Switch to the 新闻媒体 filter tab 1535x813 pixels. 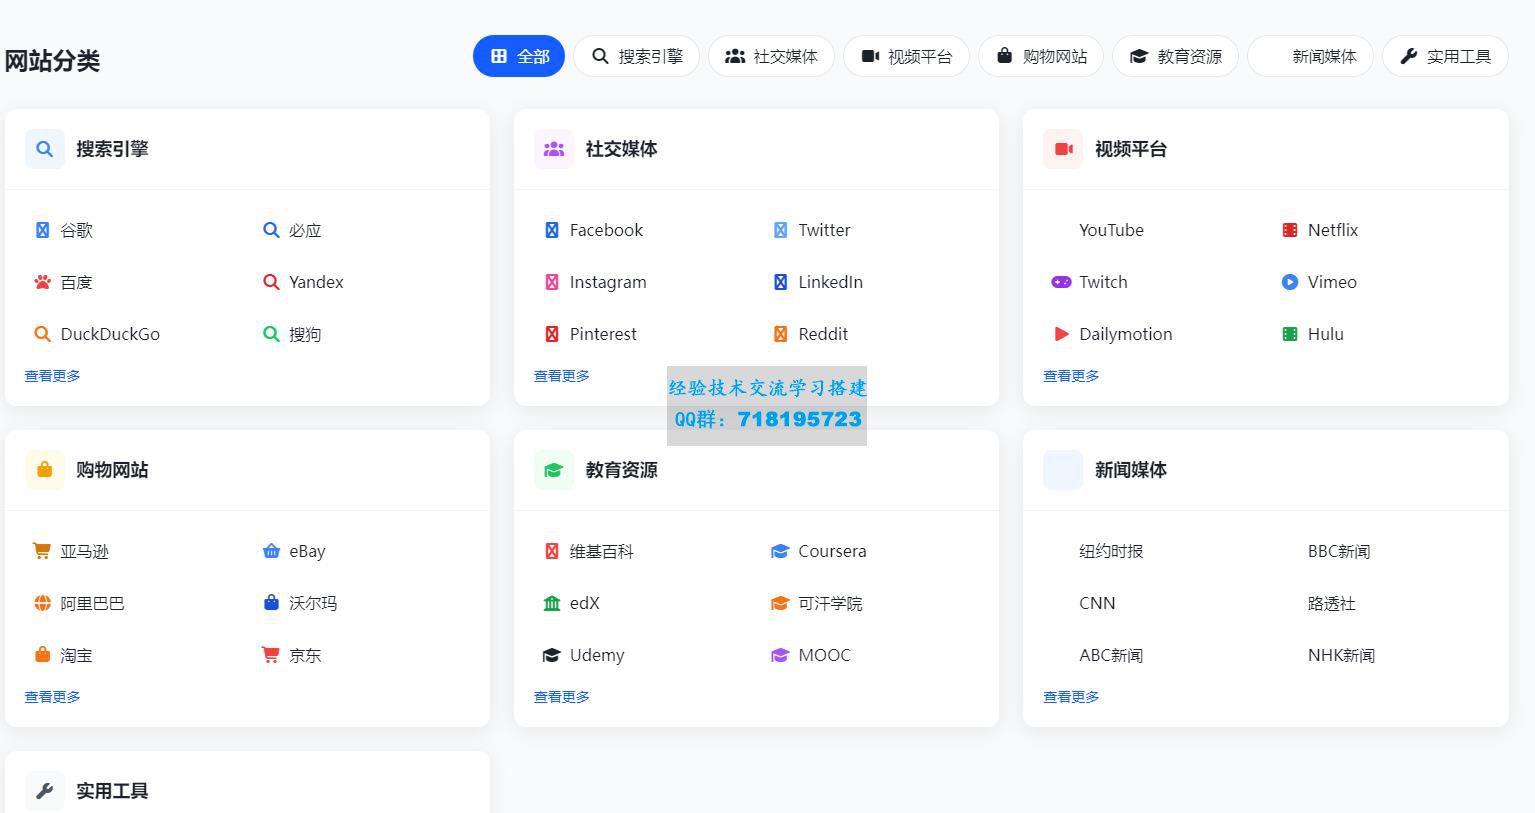pyautogui.click(x=1310, y=56)
